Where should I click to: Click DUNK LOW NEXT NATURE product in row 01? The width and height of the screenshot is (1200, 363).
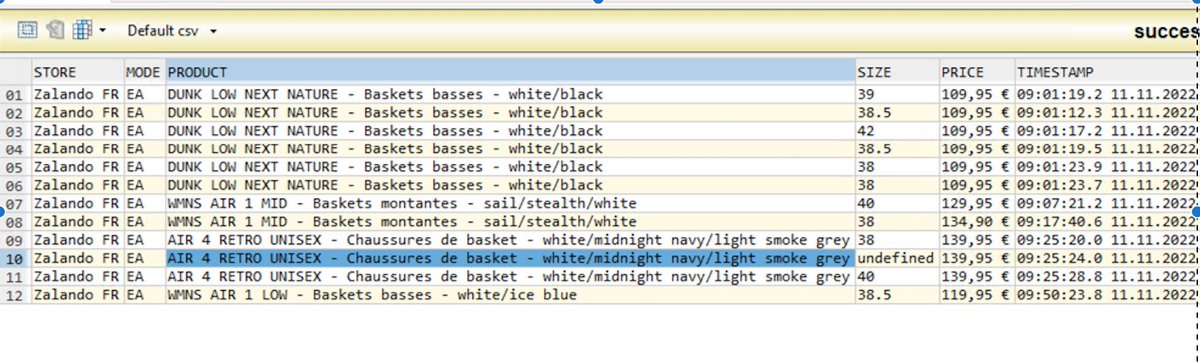(510, 94)
